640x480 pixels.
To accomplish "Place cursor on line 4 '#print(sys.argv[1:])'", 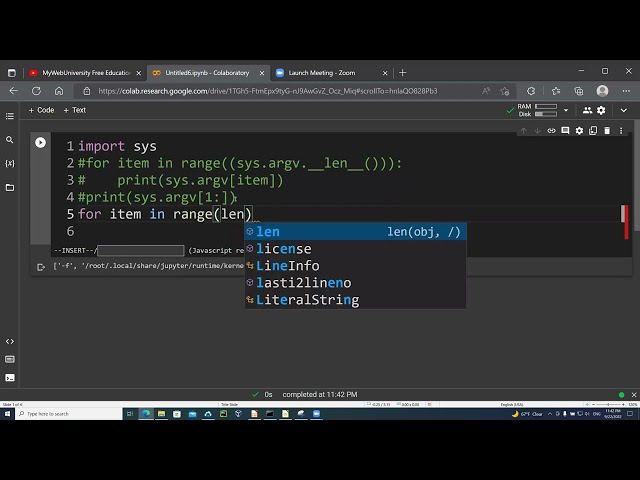I will (x=157, y=197).
